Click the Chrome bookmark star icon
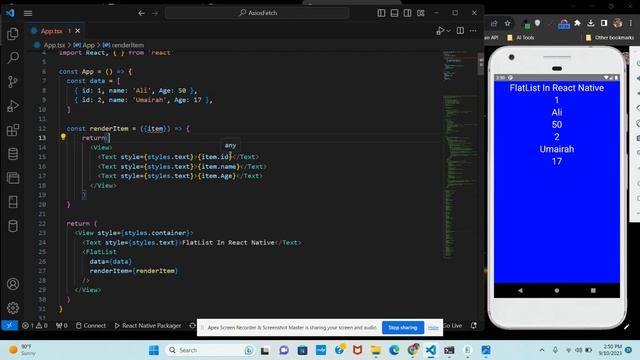Image resolution: width=640 pixels, height=360 pixels. coord(507,23)
